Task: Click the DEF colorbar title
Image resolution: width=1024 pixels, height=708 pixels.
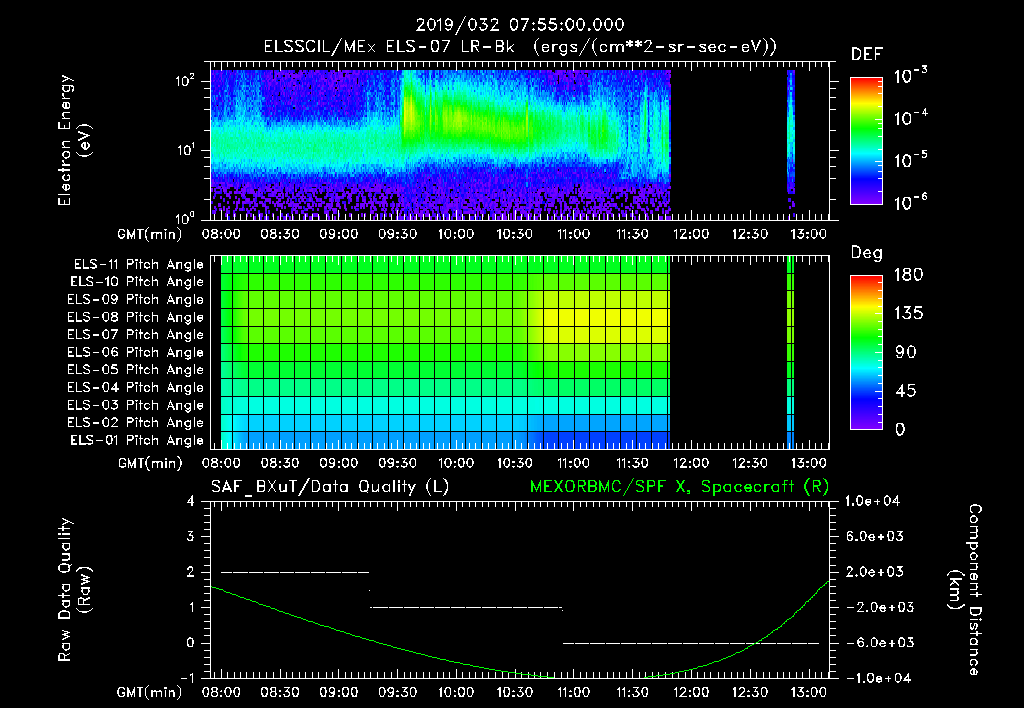Action: [867, 54]
